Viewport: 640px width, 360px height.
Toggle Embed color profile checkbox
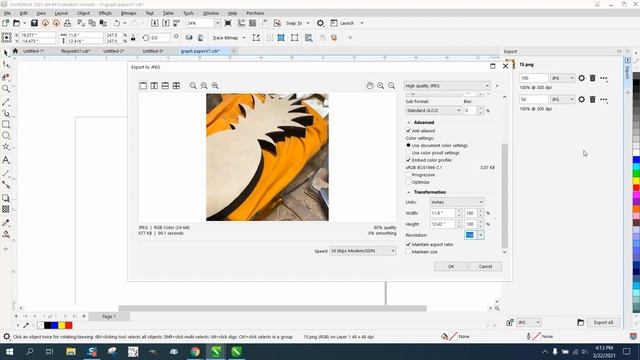[408, 160]
